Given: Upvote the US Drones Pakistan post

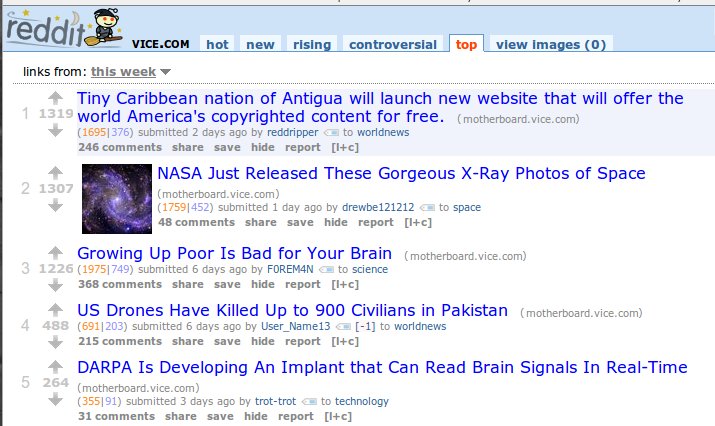Looking at the screenshot, I should pos(55,310).
